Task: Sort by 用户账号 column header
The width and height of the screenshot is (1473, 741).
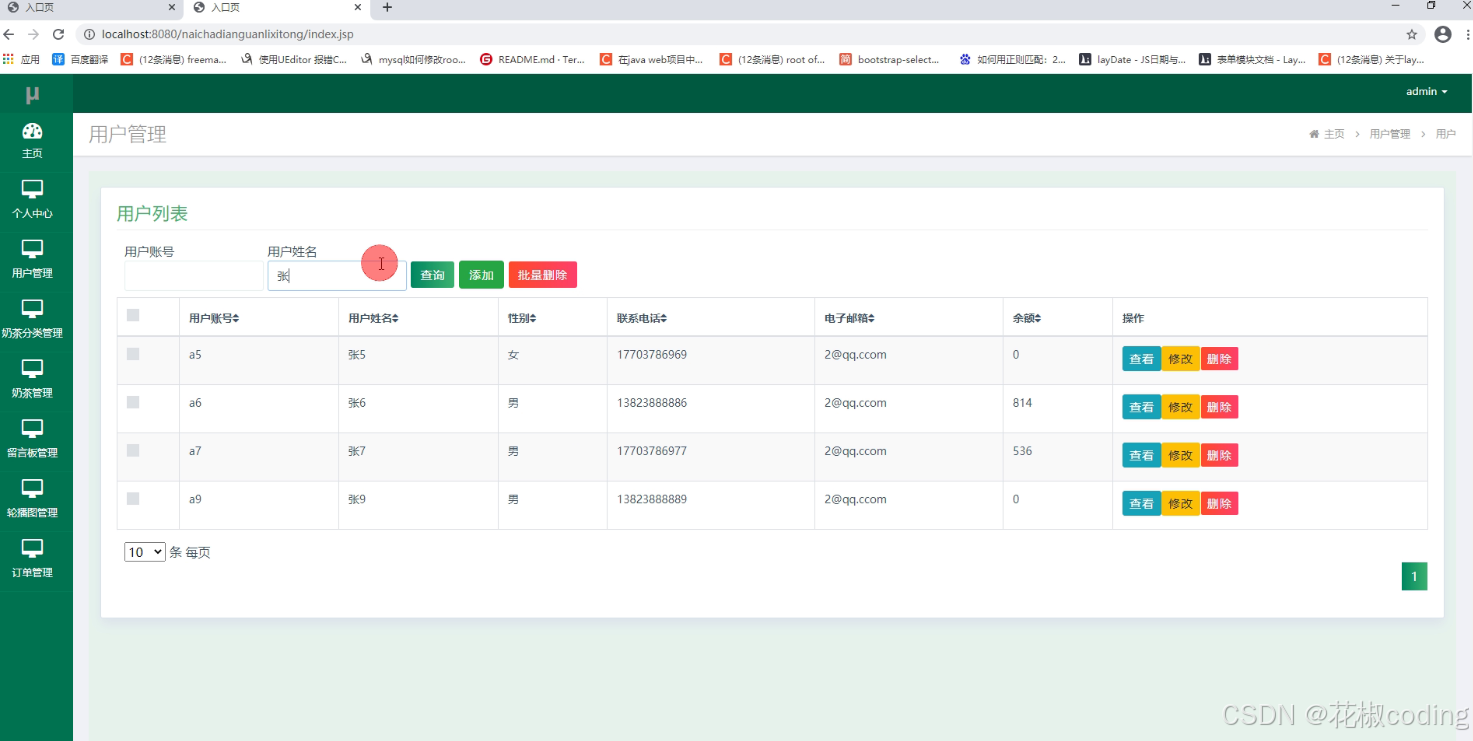Action: 214,318
